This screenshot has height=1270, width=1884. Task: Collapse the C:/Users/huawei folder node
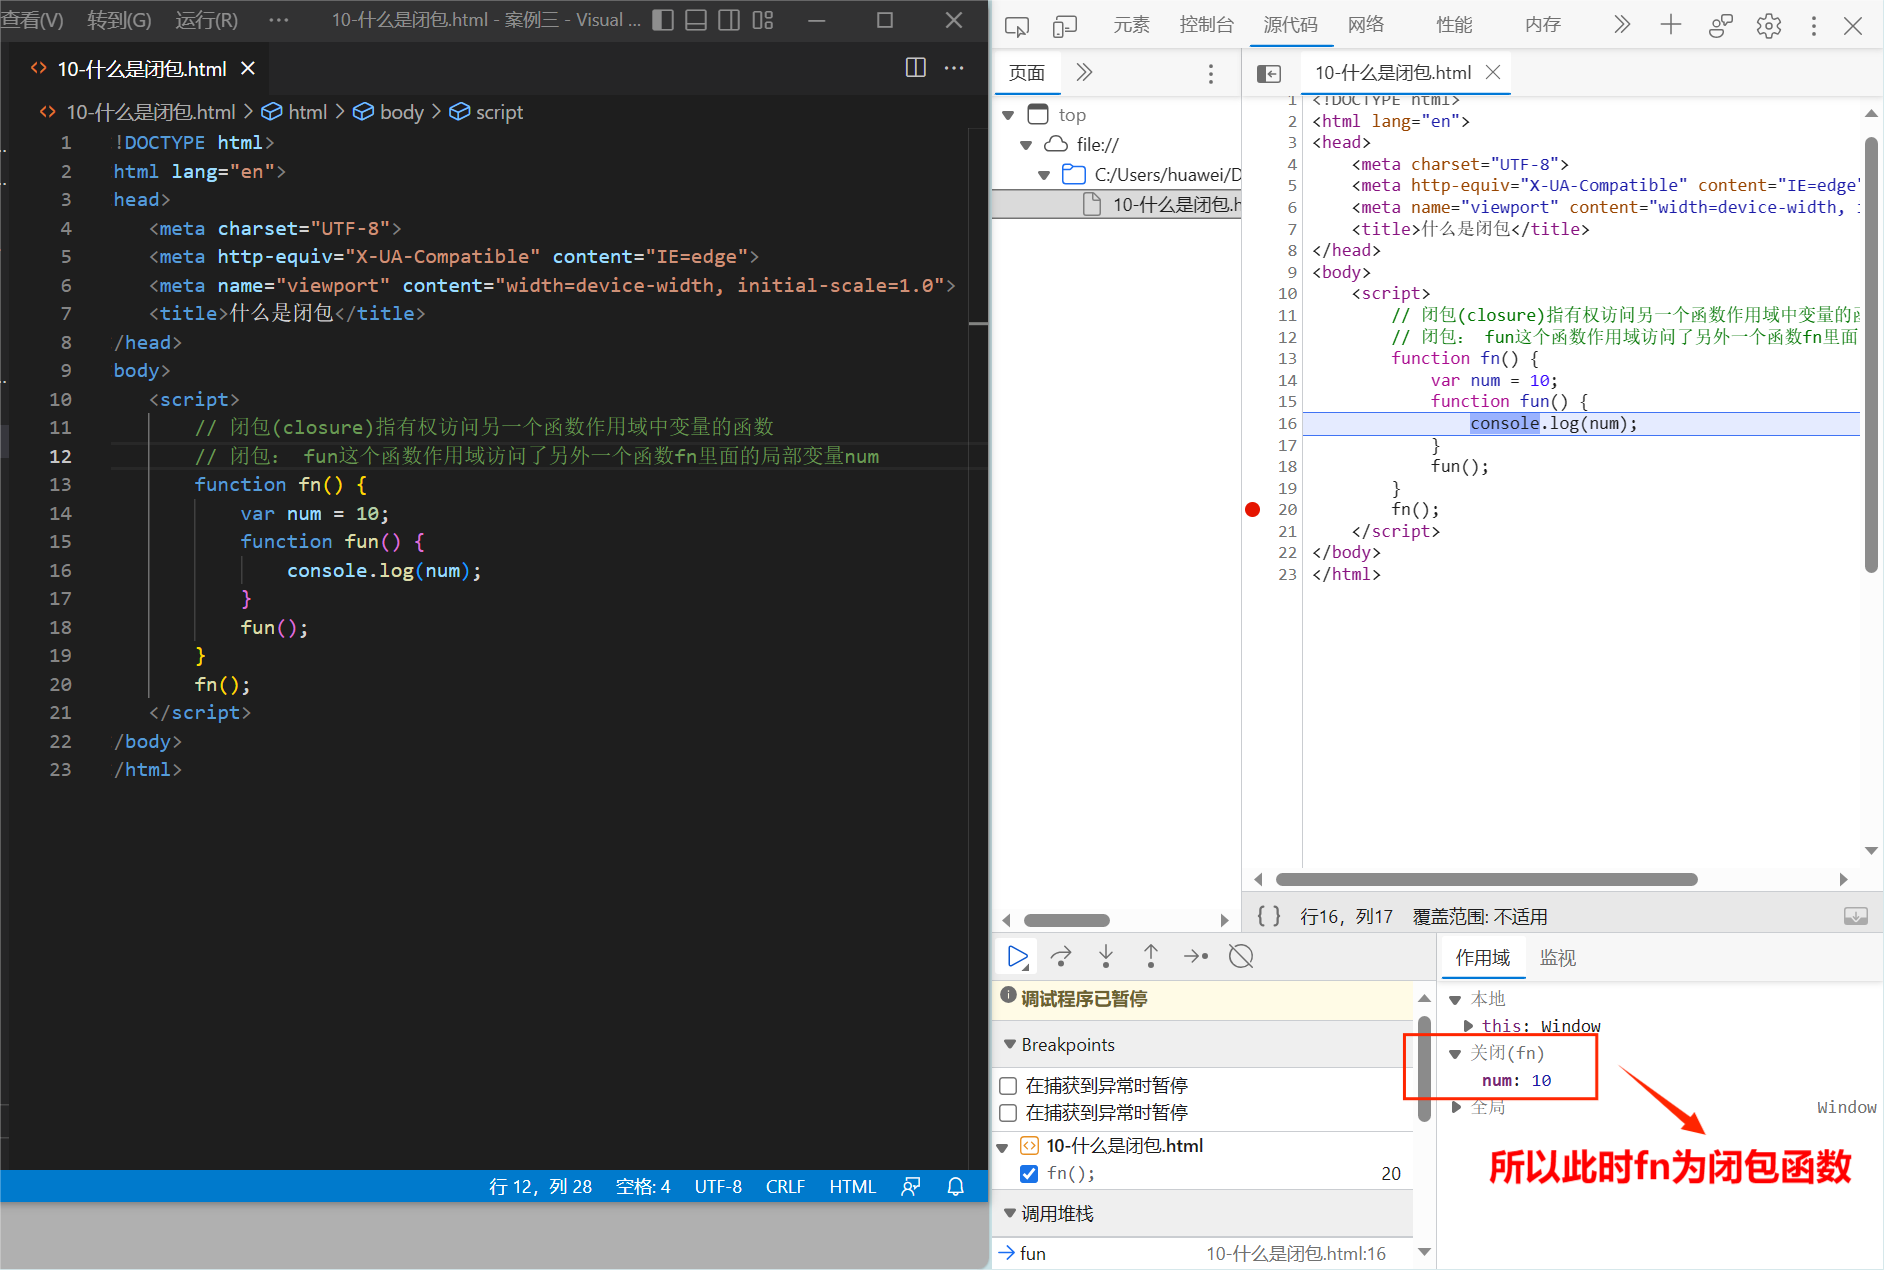(x=1044, y=175)
